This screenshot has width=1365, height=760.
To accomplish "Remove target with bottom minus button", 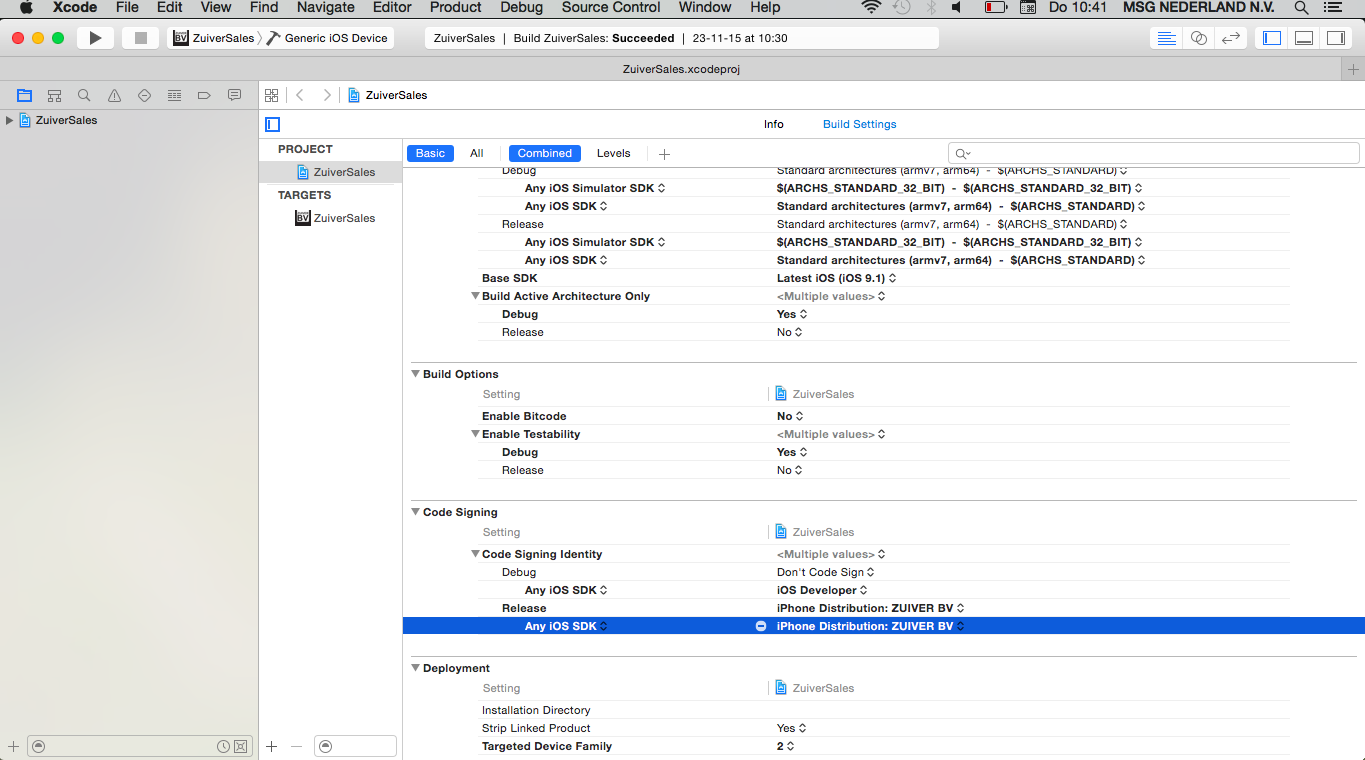I will pyautogui.click(x=296, y=746).
